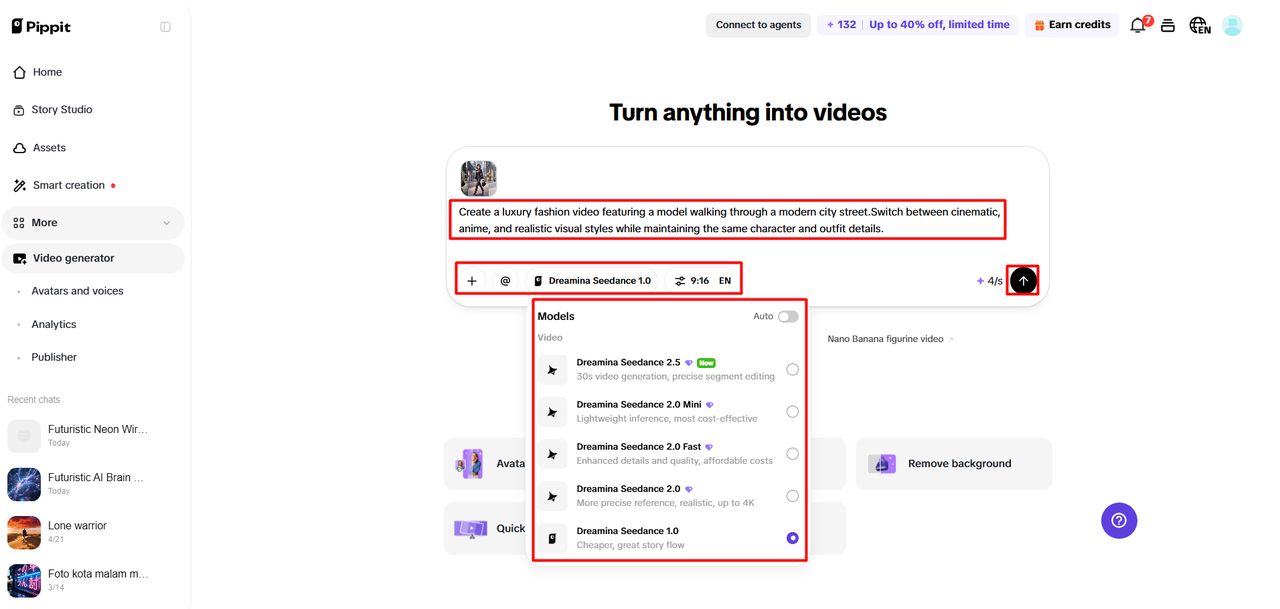Open user profile avatar
The height and width of the screenshot is (609, 1280).
pyautogui.click(x=1232, y=26)
